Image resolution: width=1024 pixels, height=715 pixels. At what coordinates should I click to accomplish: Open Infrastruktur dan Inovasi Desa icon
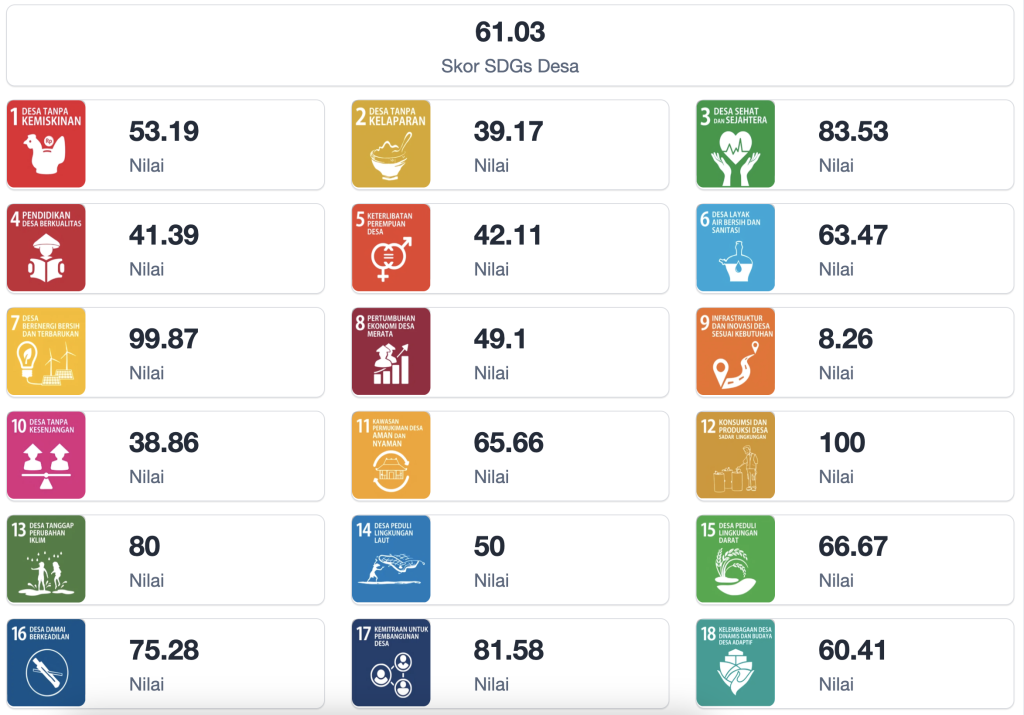click(x=736, y=351)
